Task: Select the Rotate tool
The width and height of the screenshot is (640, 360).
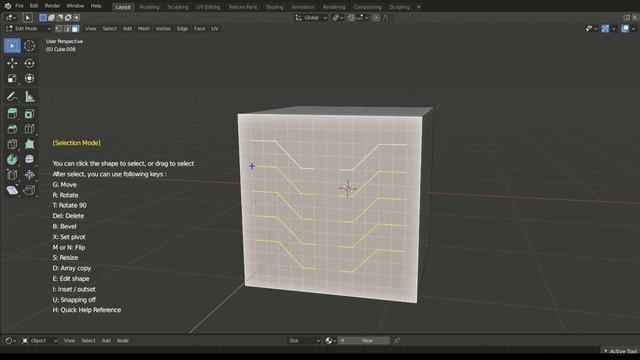Action: [29, 63]
